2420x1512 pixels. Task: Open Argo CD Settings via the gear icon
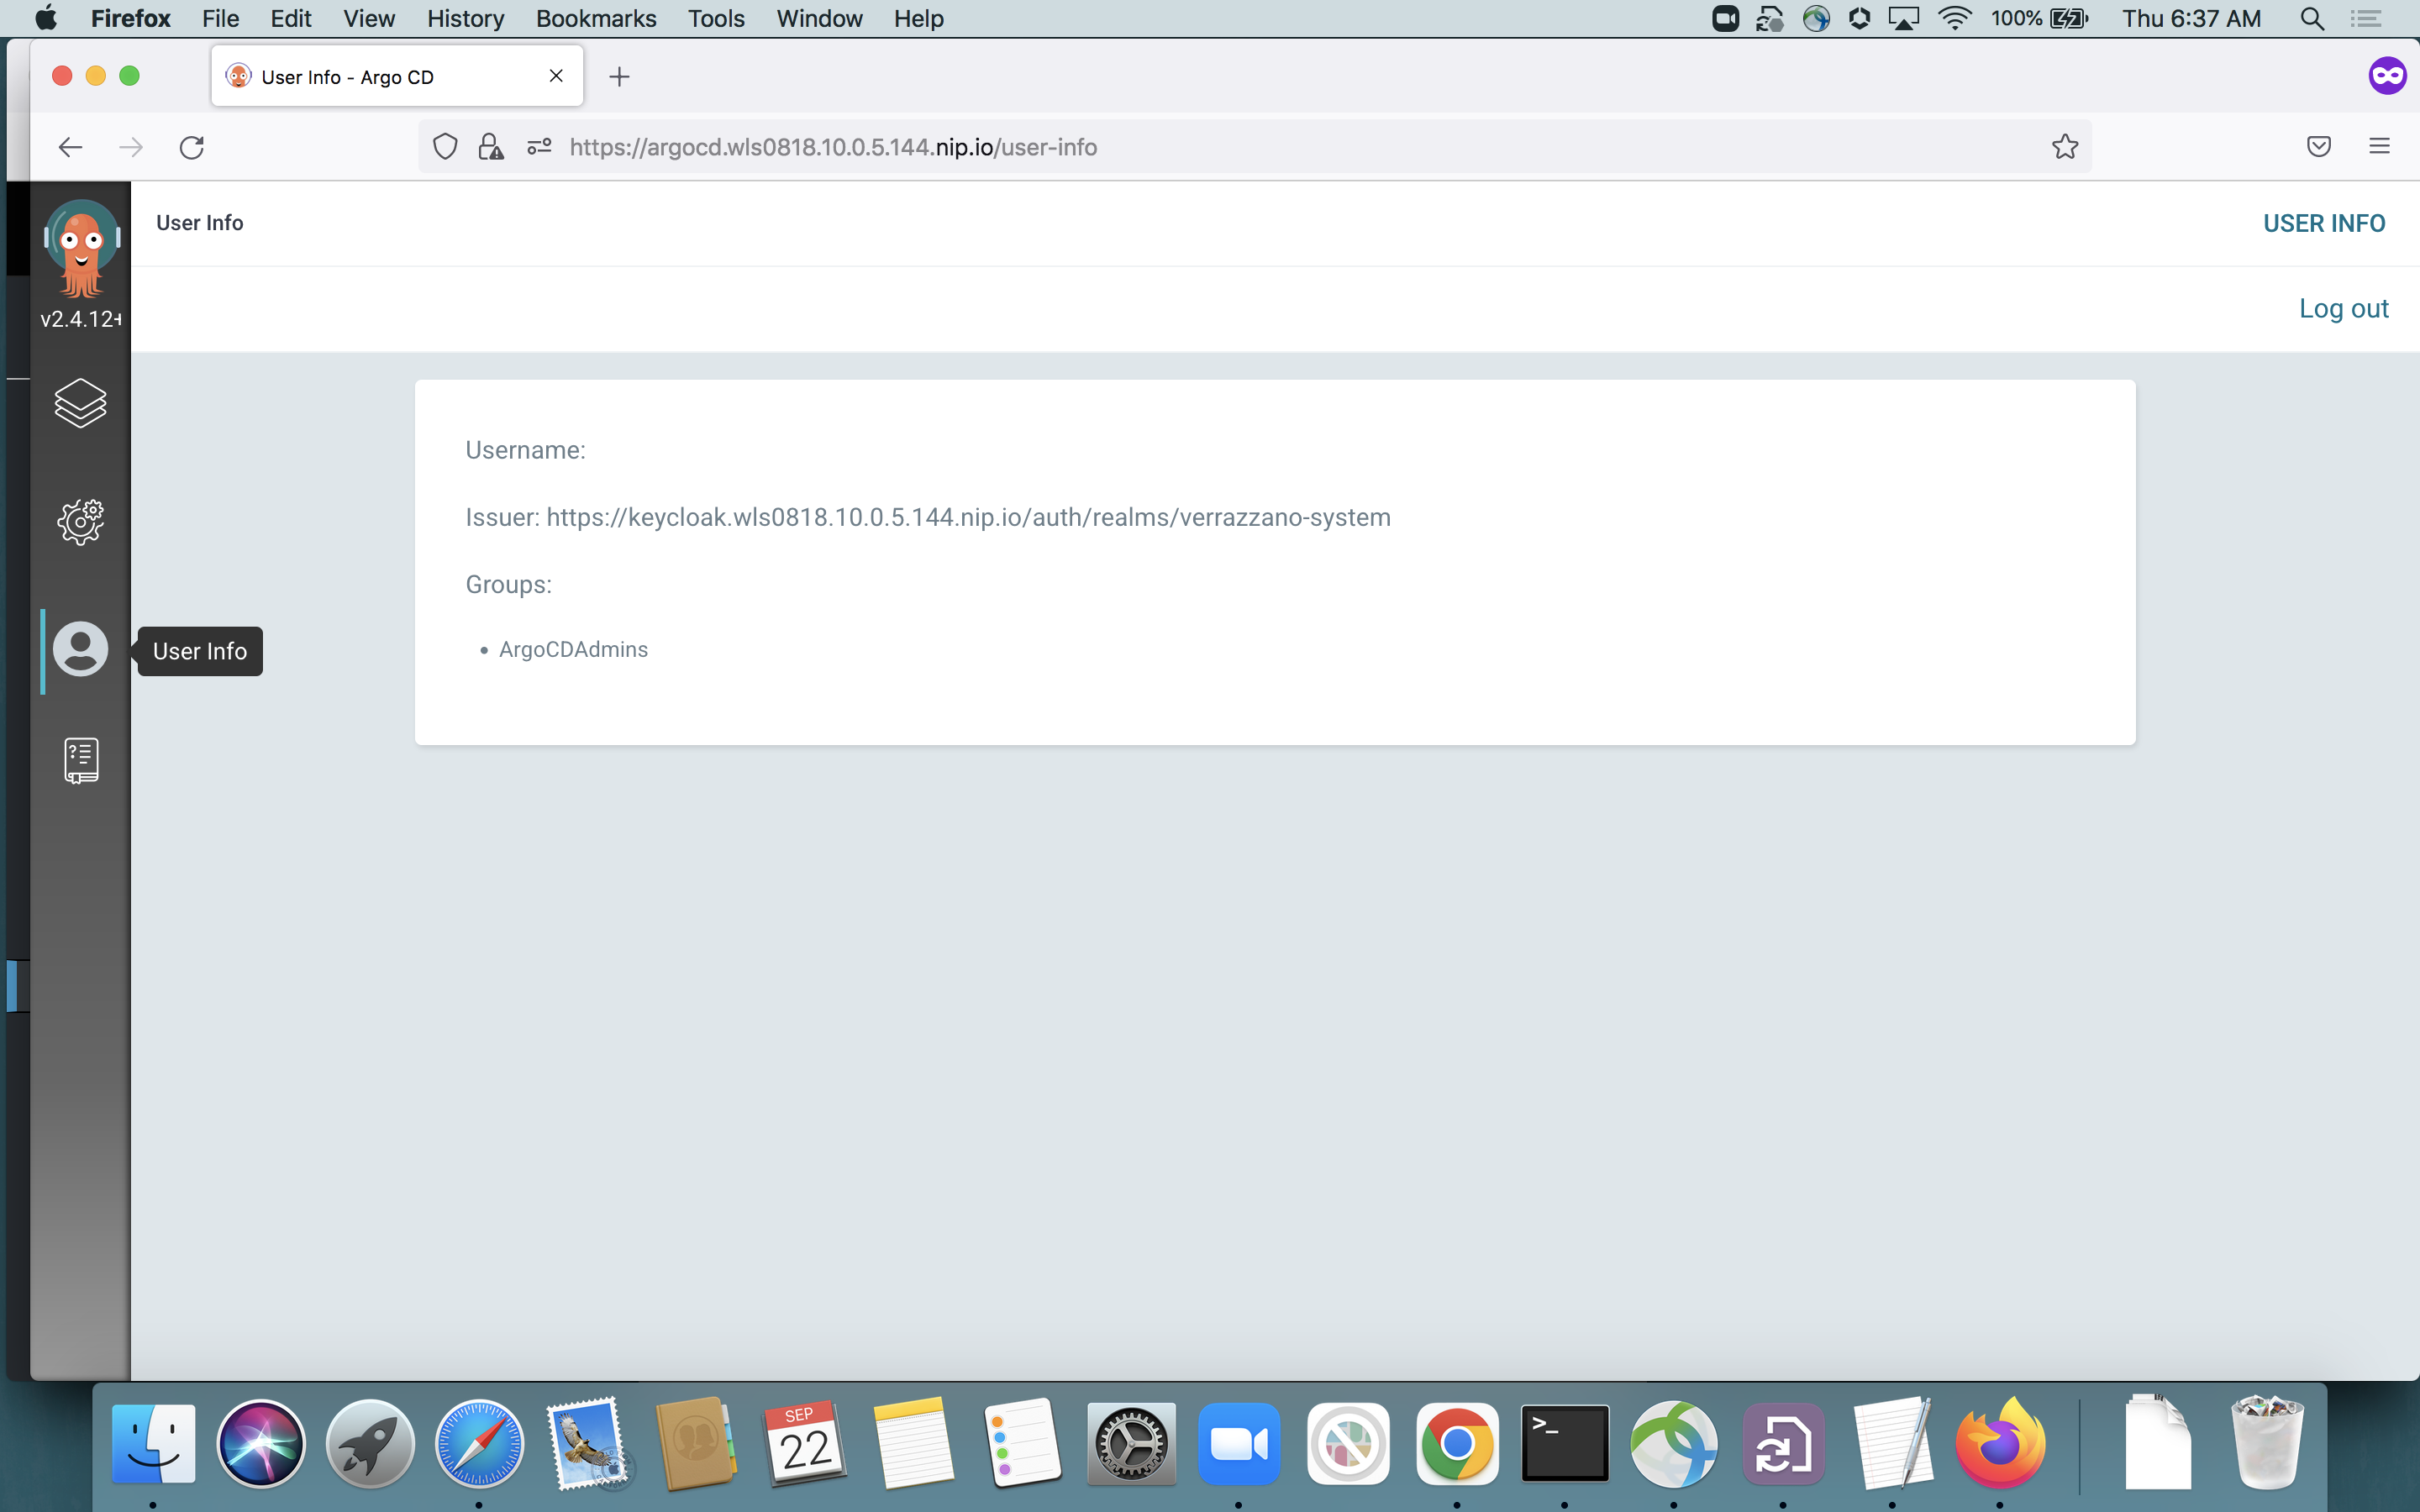pyautogui.click(x=79, y=521)
